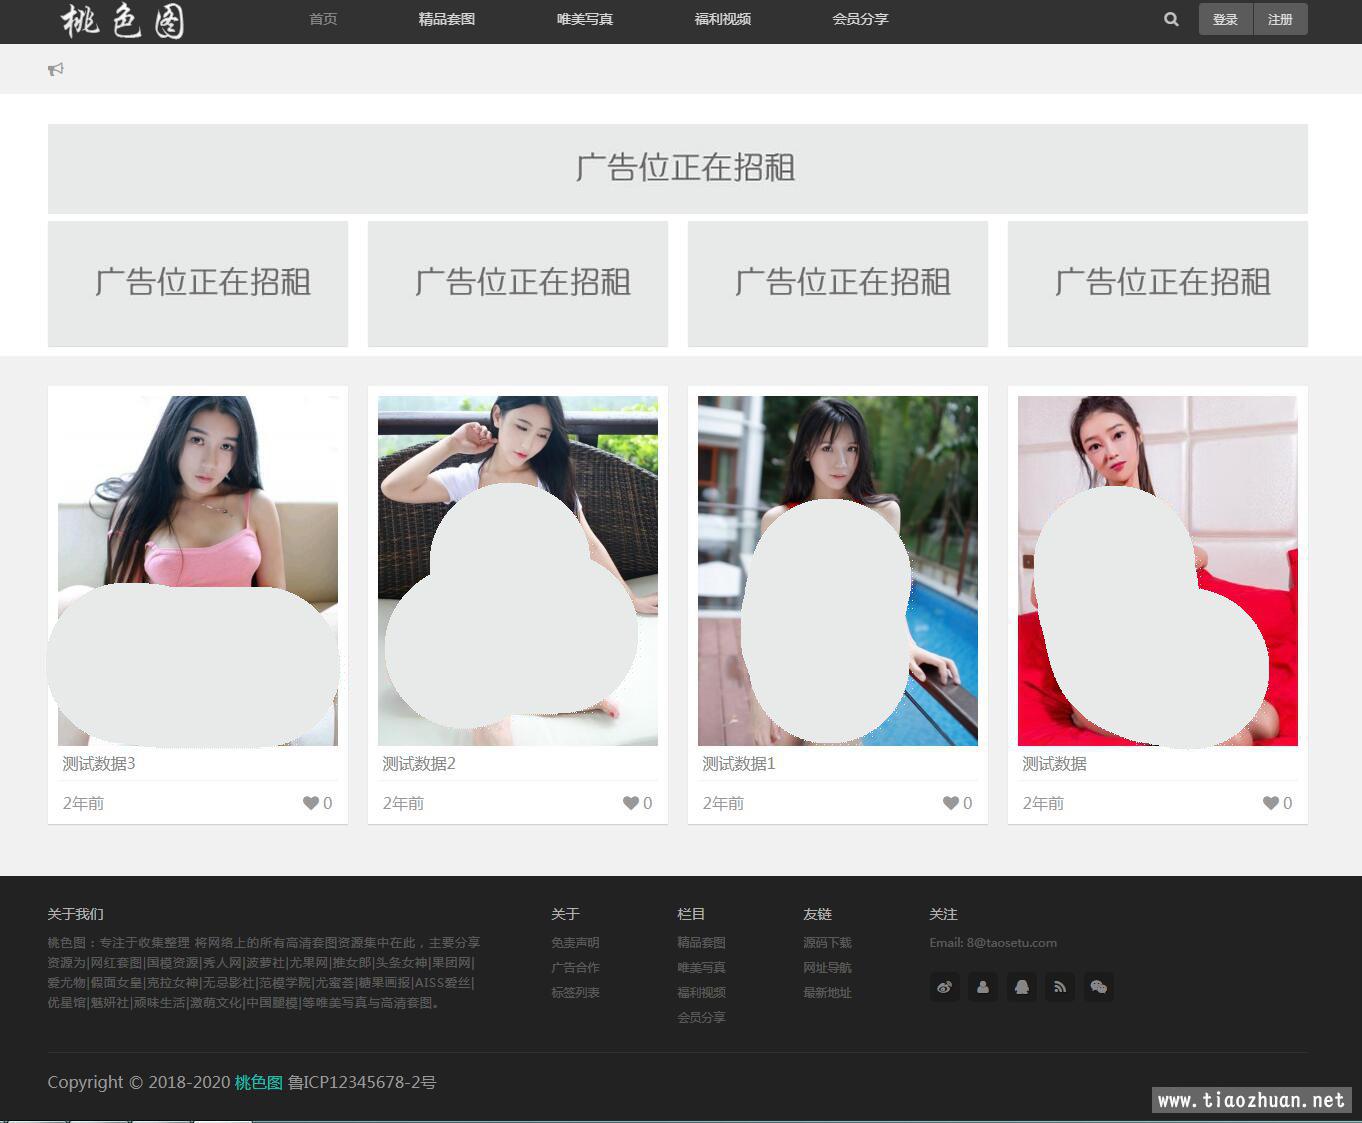
Task: Click the teal 桃色图 link in copyright
Action: point(259,1082)
